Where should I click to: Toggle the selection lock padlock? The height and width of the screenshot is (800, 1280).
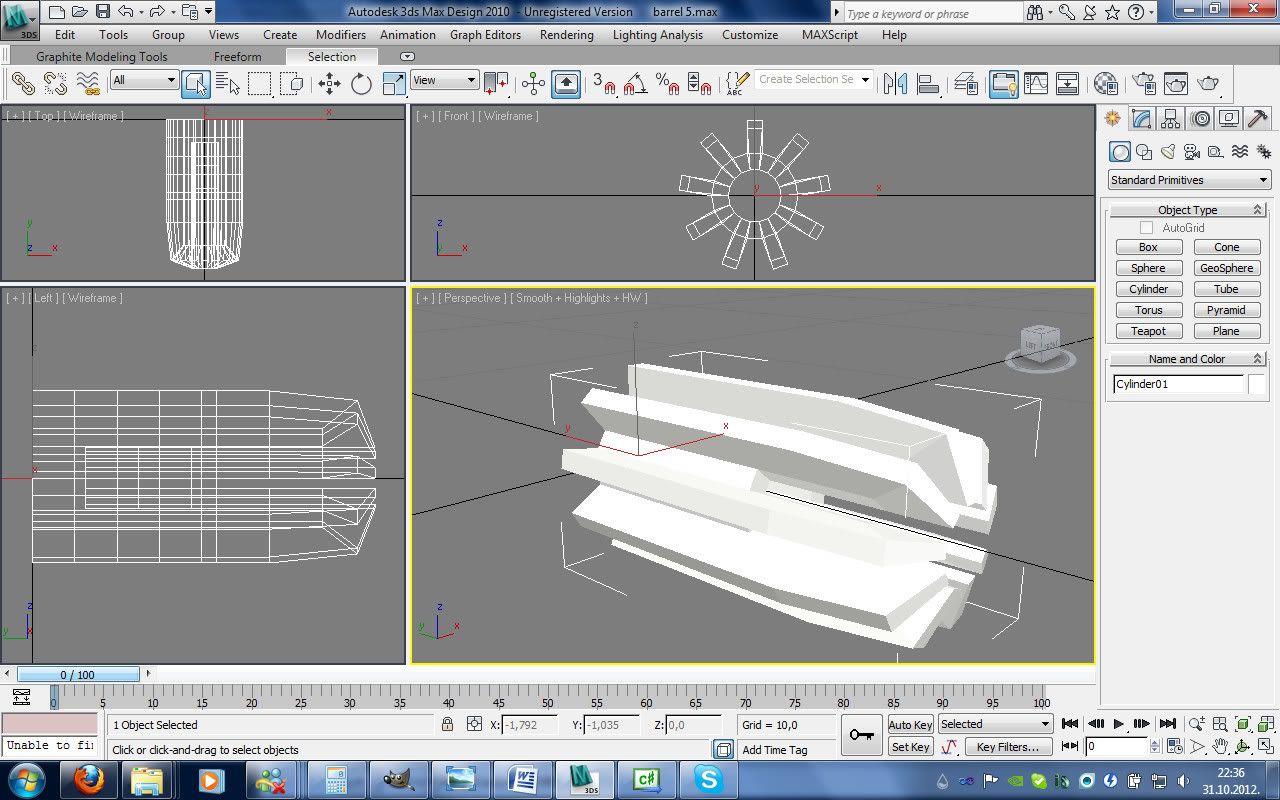tap(447, 725)
